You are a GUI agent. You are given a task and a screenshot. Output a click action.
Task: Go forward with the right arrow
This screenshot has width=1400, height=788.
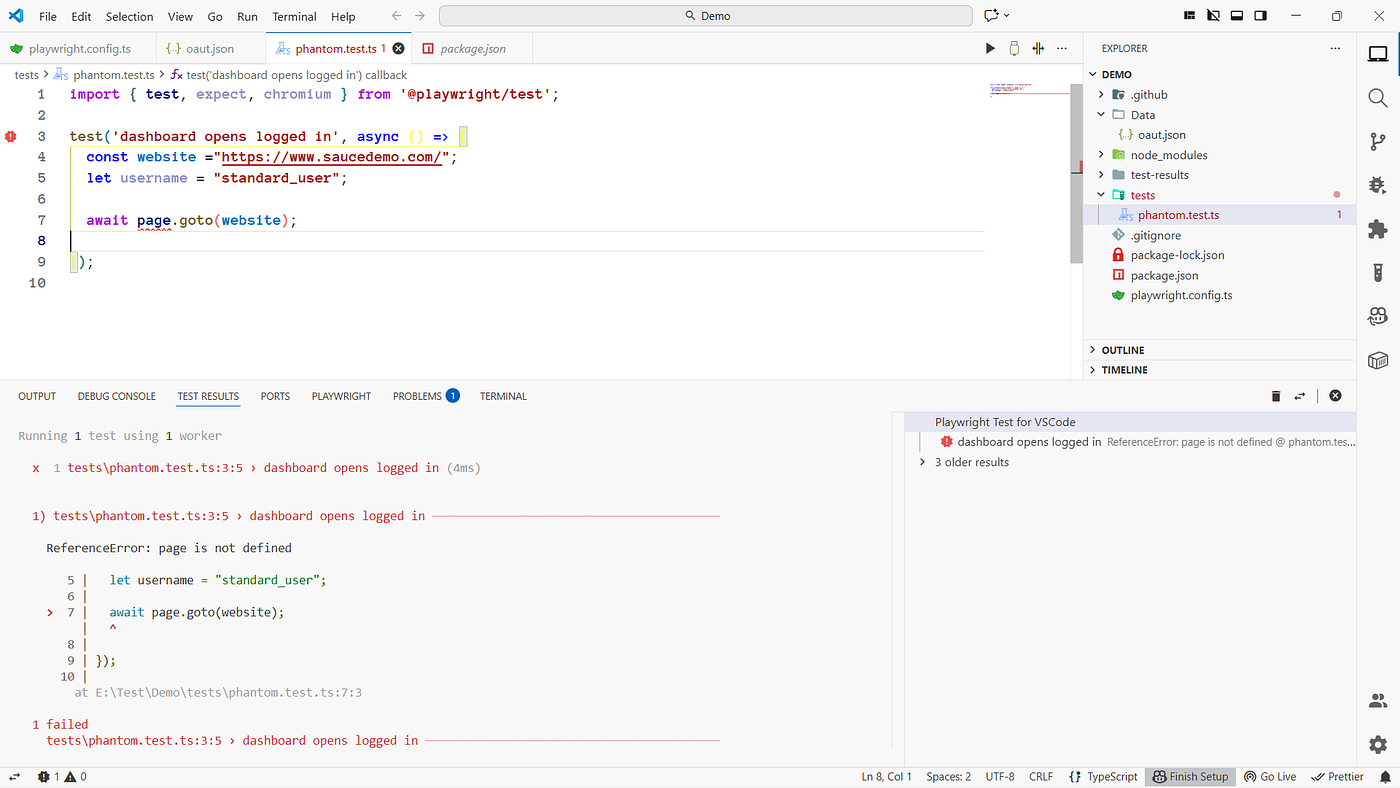(x=420, y=16)
